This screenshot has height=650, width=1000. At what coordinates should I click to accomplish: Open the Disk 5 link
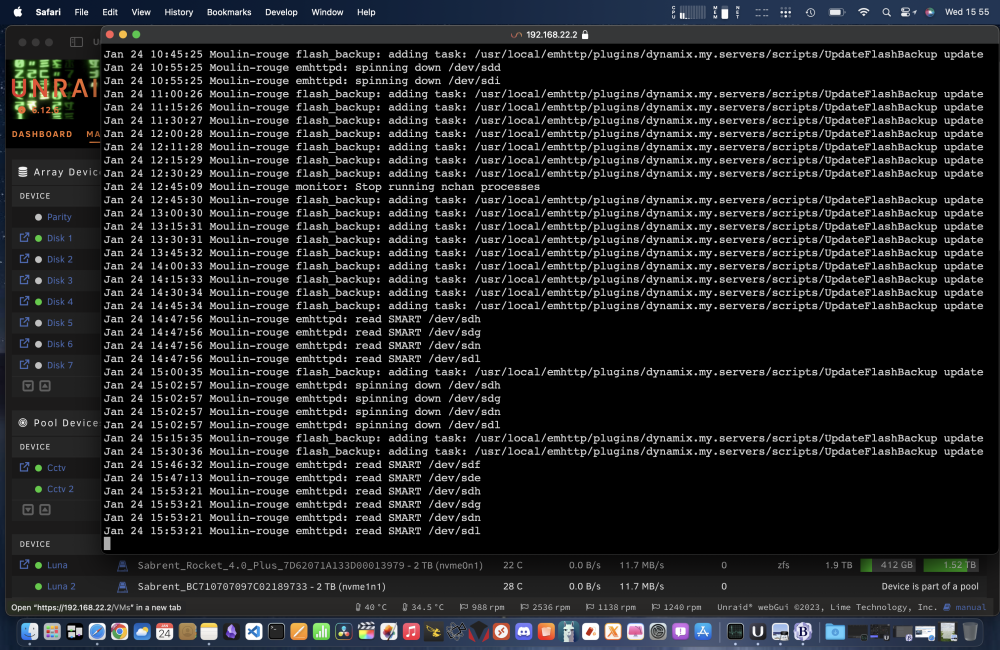(x=60, y=323)
